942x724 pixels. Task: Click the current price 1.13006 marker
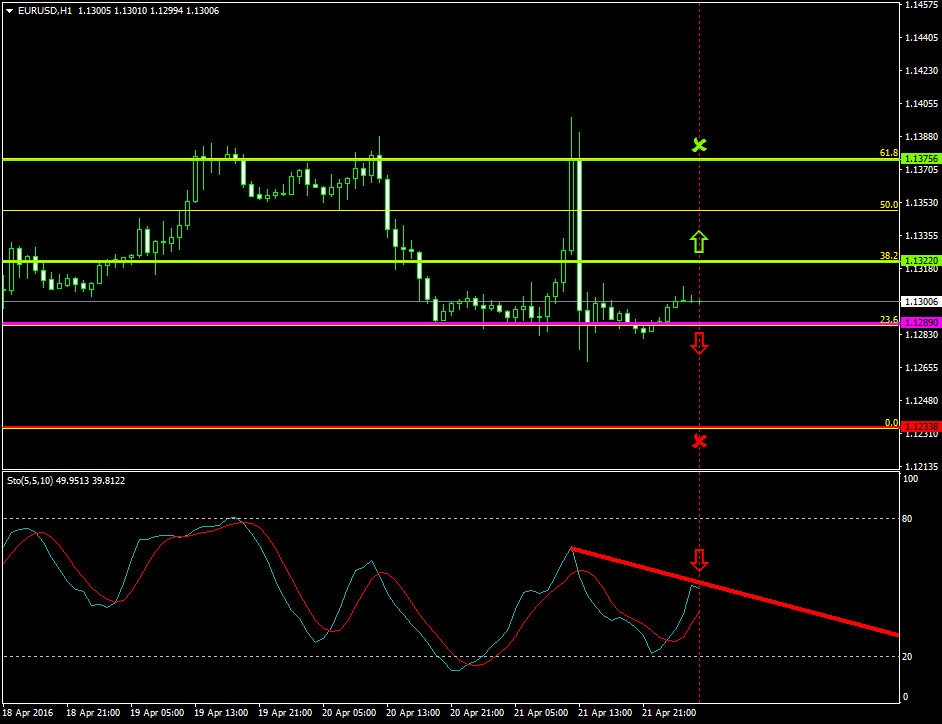coord(919,299)
